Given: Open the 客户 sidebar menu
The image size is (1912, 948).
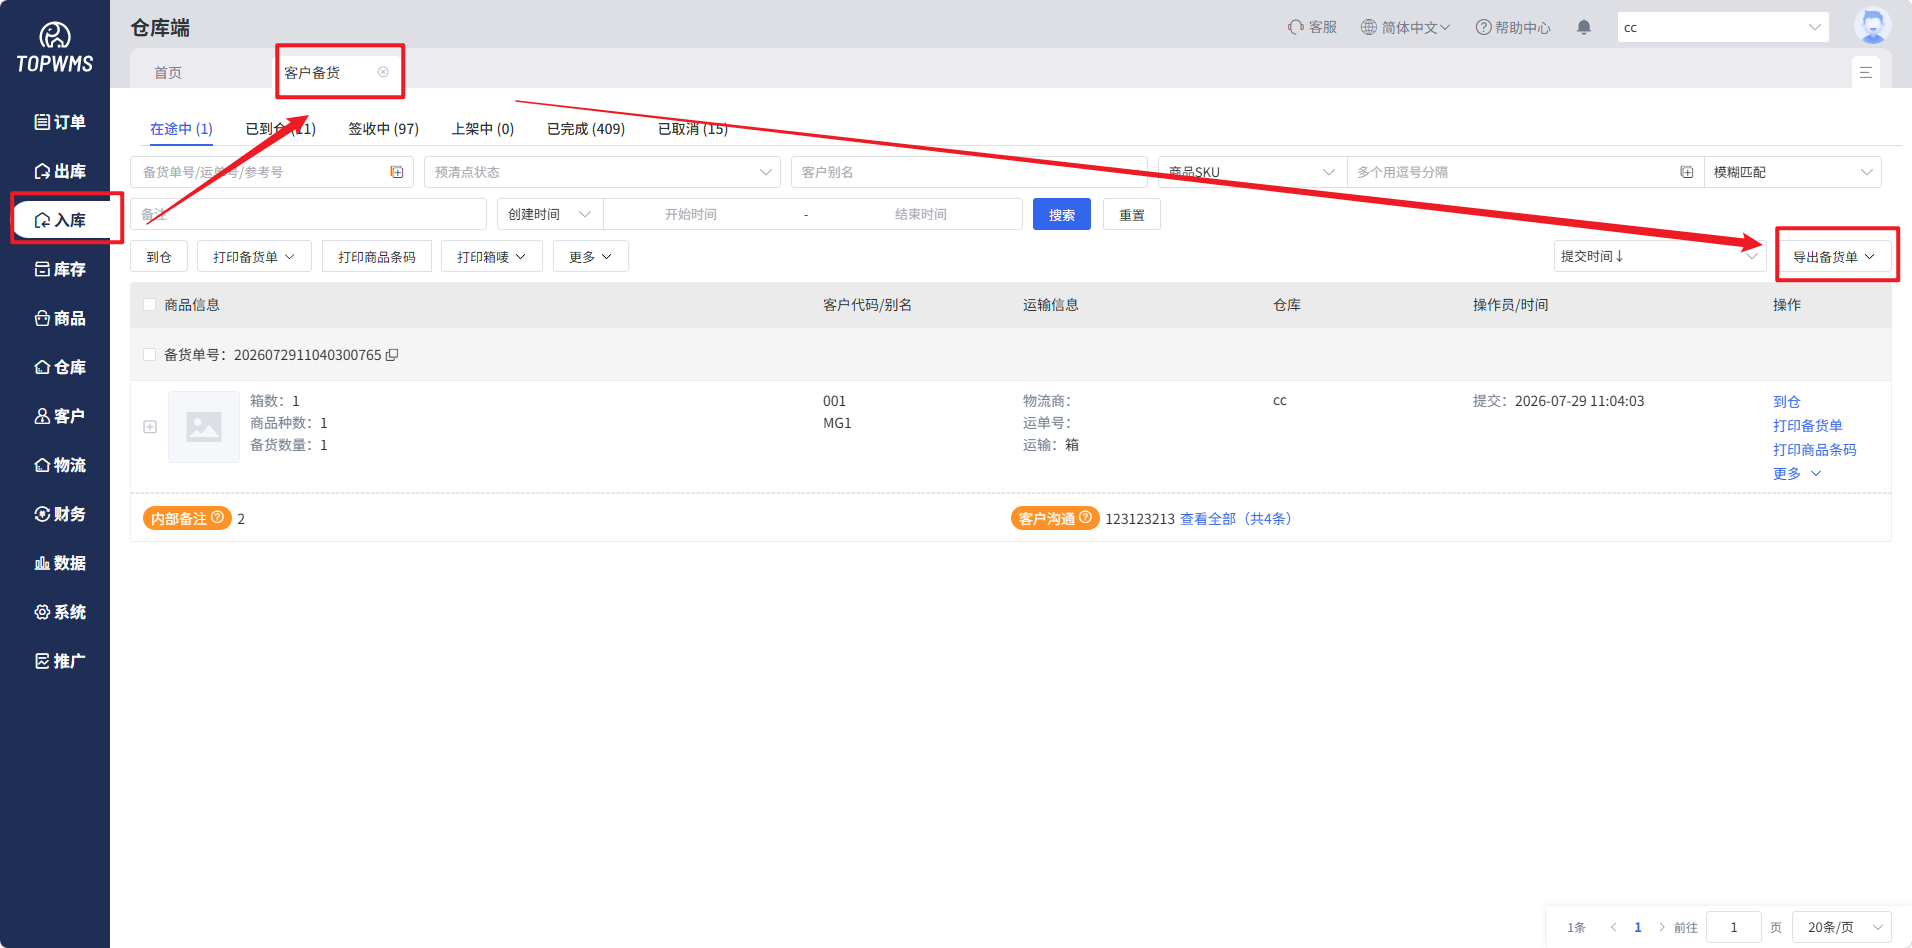Looking at the screenshot, I should coord(60,416).
